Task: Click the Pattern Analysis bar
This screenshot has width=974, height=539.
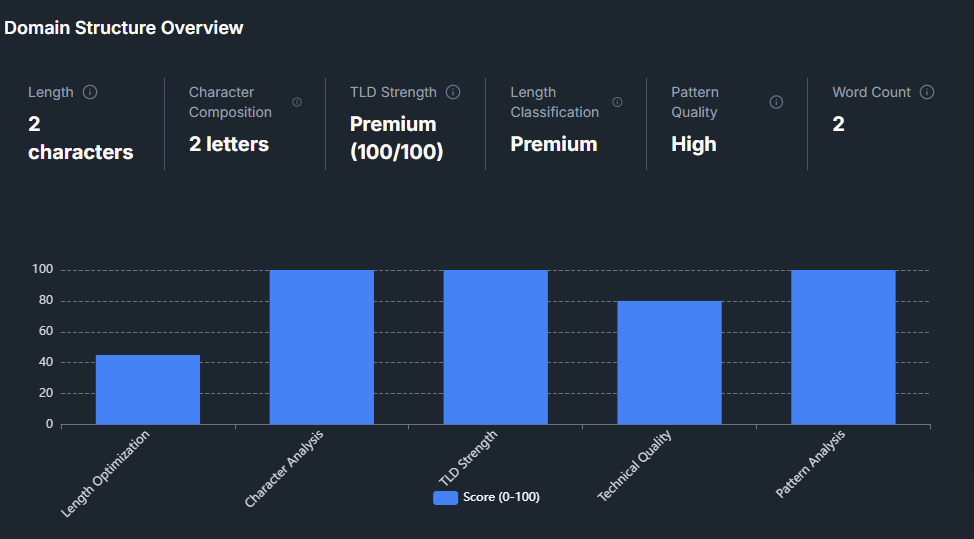Action: click(843, 347)
